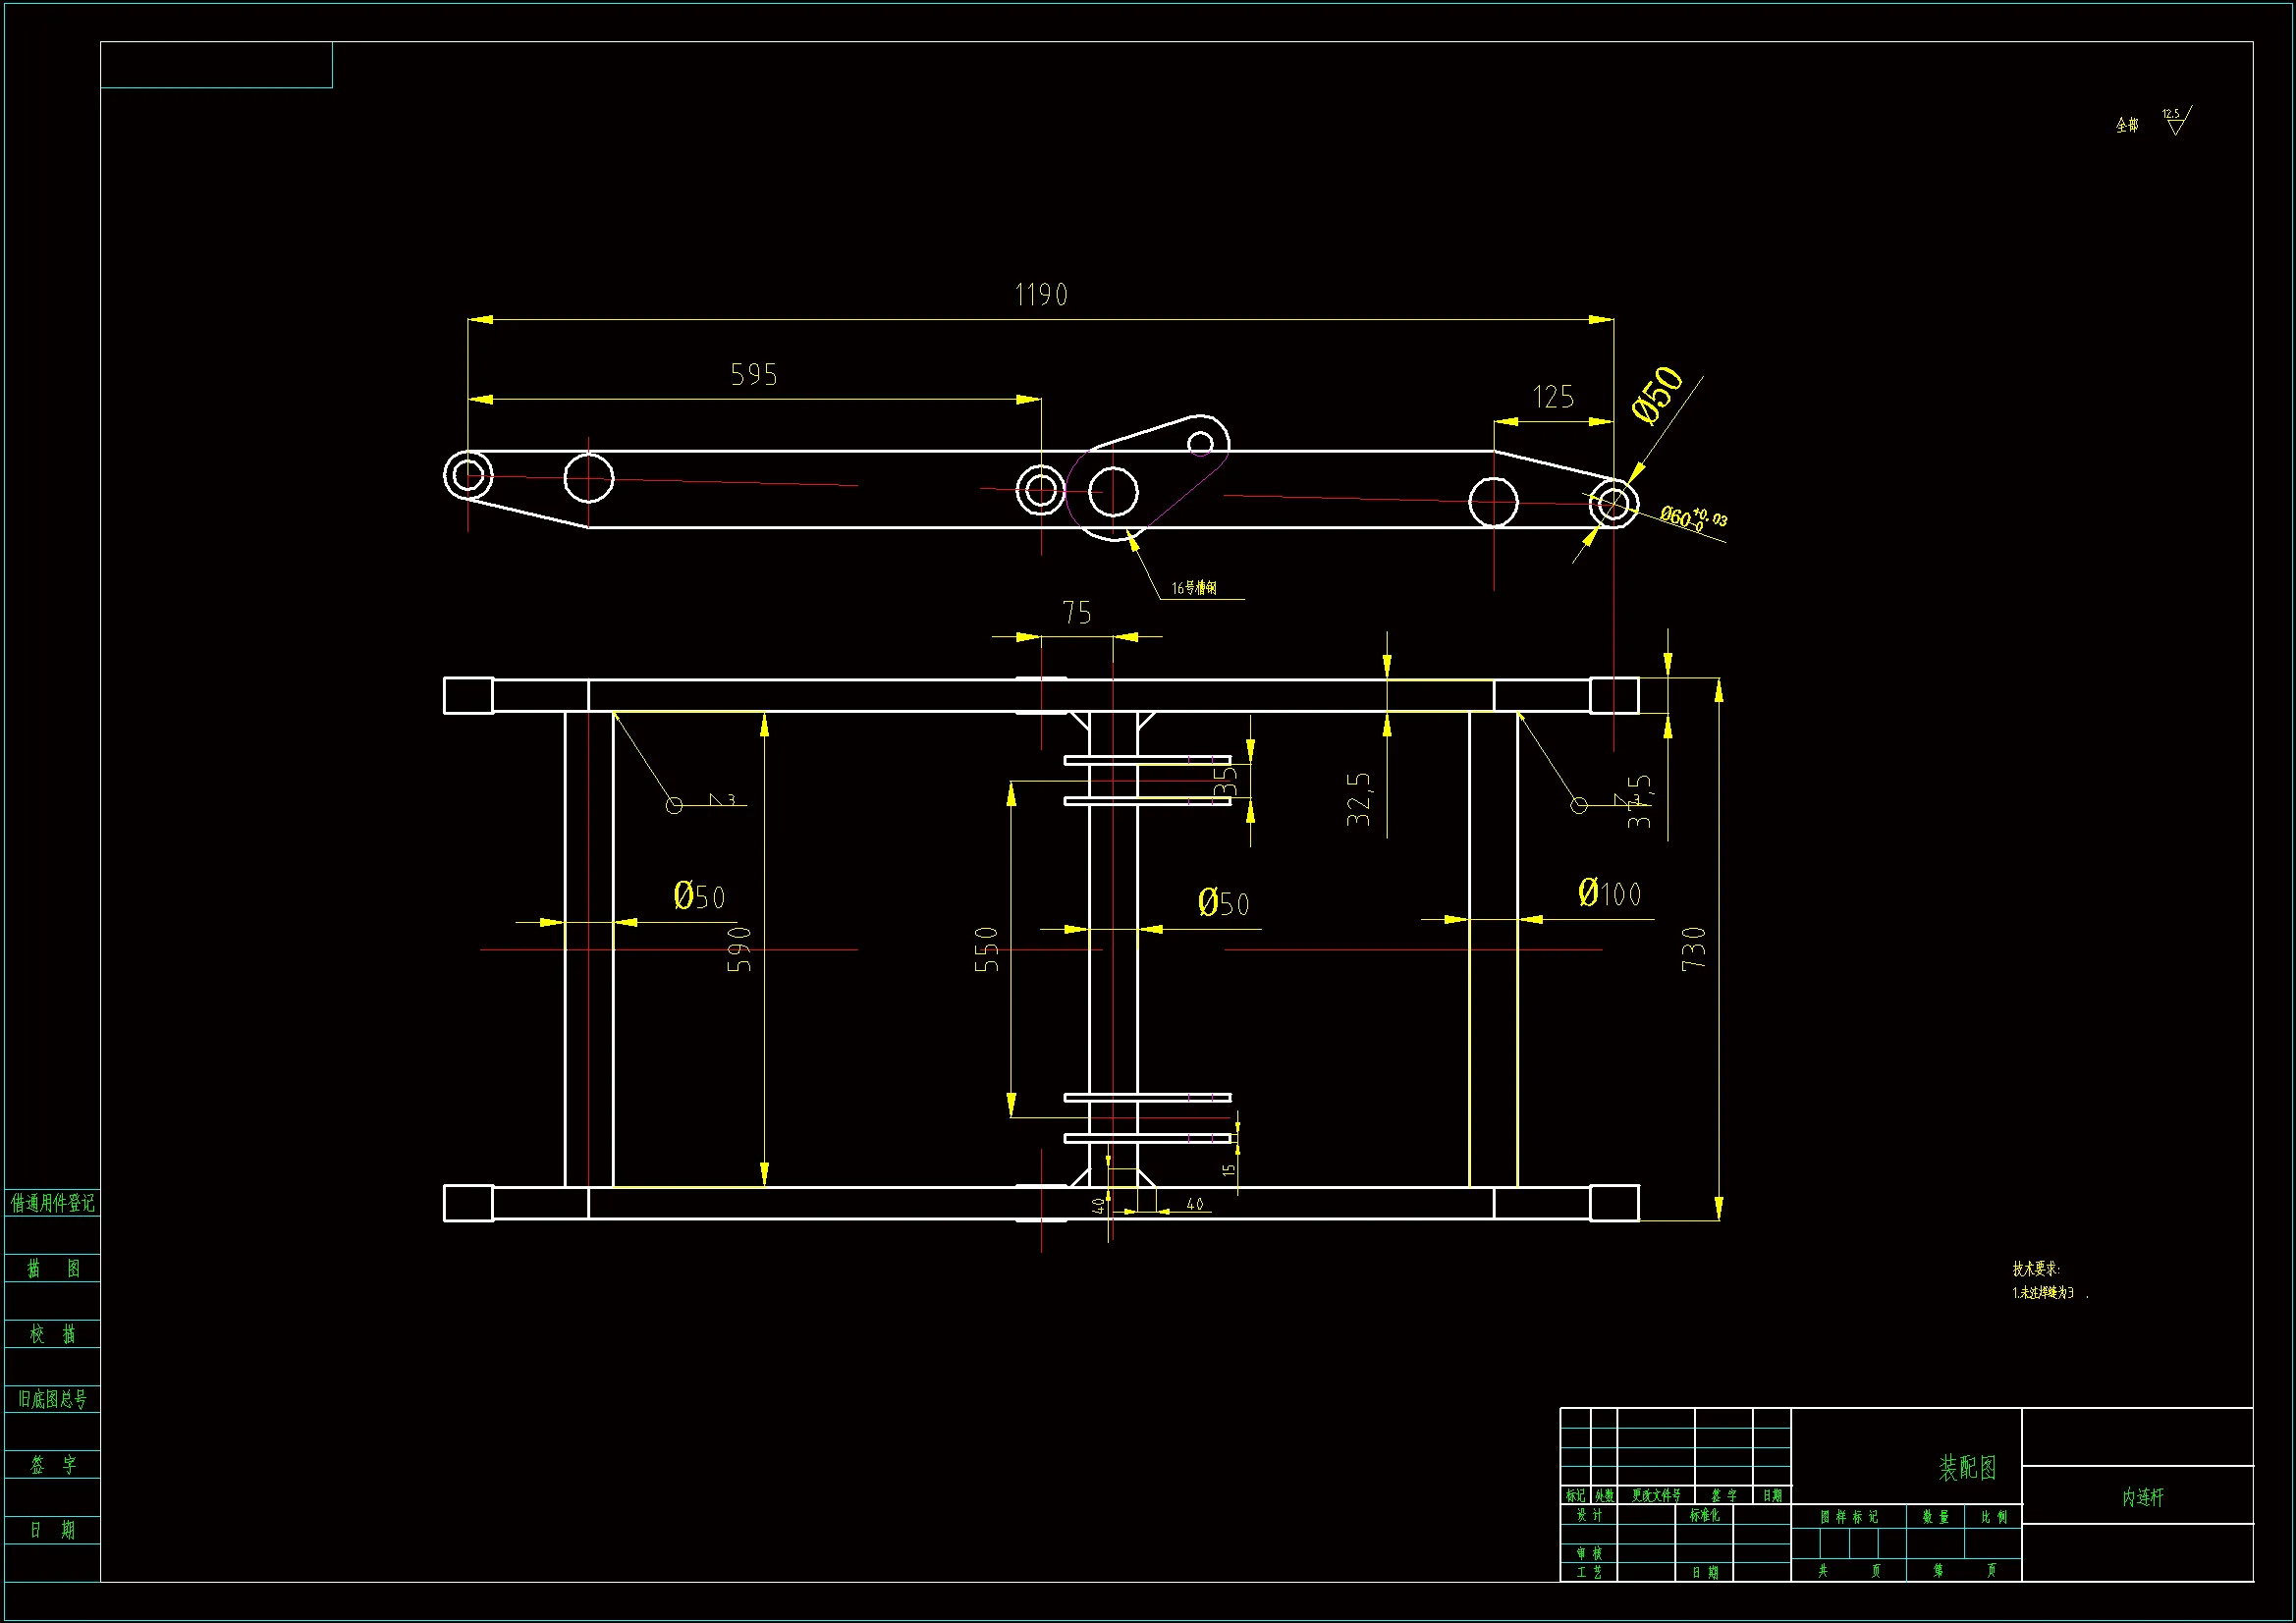Screen dimensions: 2296x1623
Task: Click the 旧底图总号 sidebar cell
Action: click(x=52, y=1399)
